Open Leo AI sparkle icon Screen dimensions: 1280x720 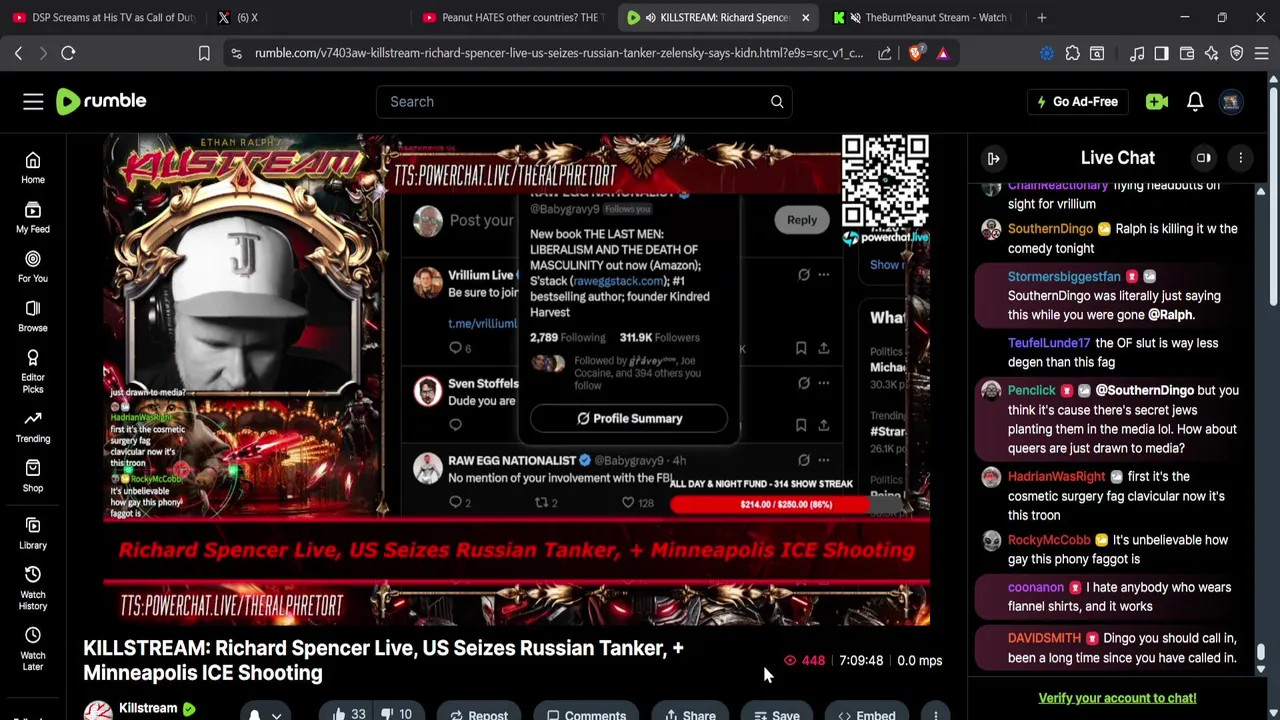tap(1212, 53)
